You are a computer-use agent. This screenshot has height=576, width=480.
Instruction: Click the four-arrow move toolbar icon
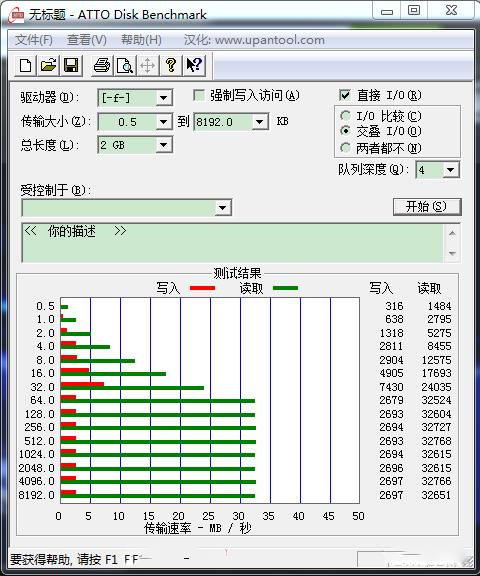tap(148, 66)
